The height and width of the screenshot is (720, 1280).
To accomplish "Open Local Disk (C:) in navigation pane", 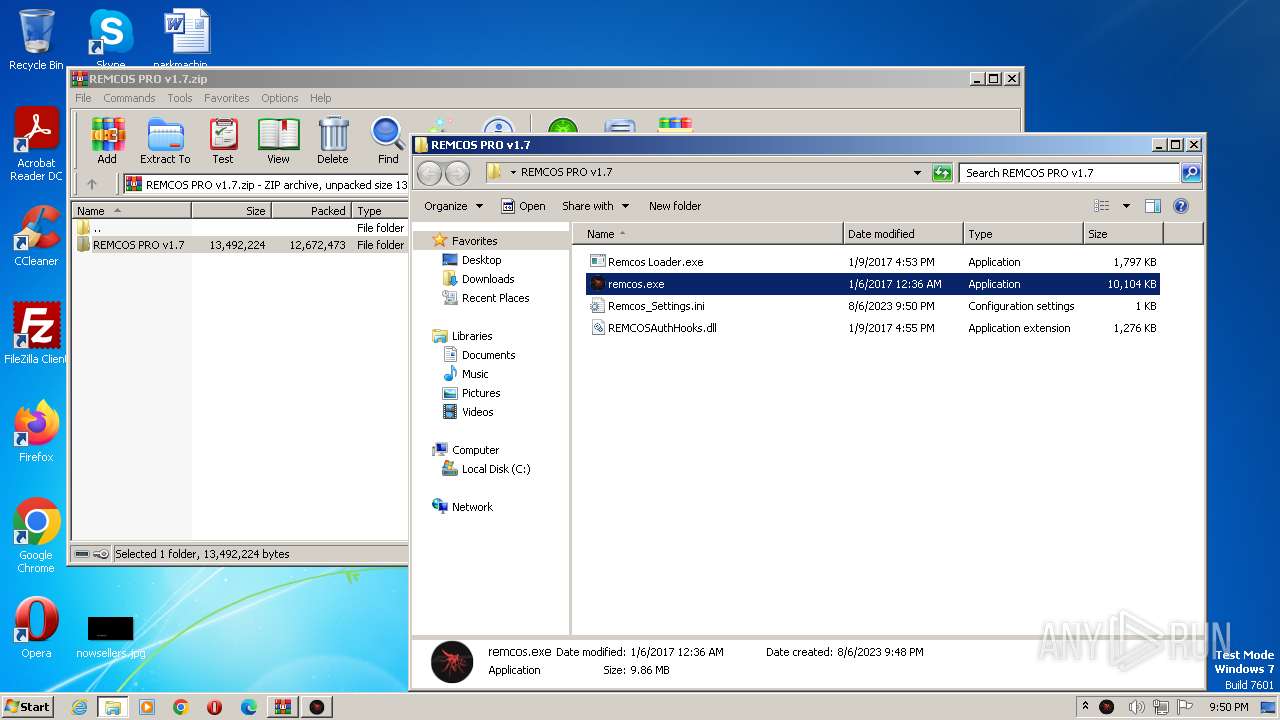I will click(x=496, y=469).
